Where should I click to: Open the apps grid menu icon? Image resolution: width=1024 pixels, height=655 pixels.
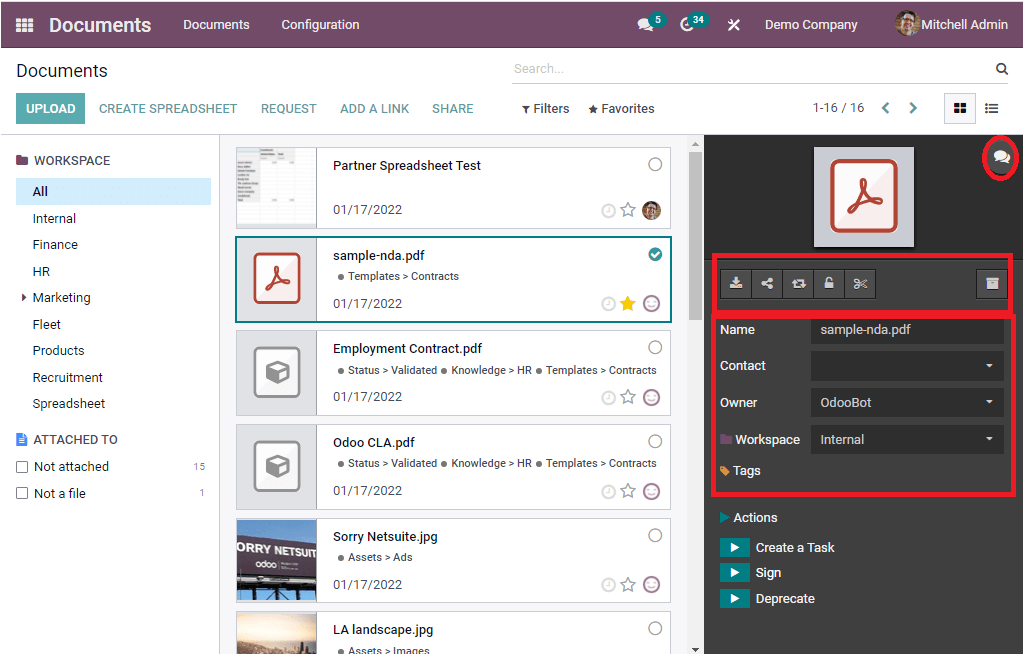tap(24, 25)
